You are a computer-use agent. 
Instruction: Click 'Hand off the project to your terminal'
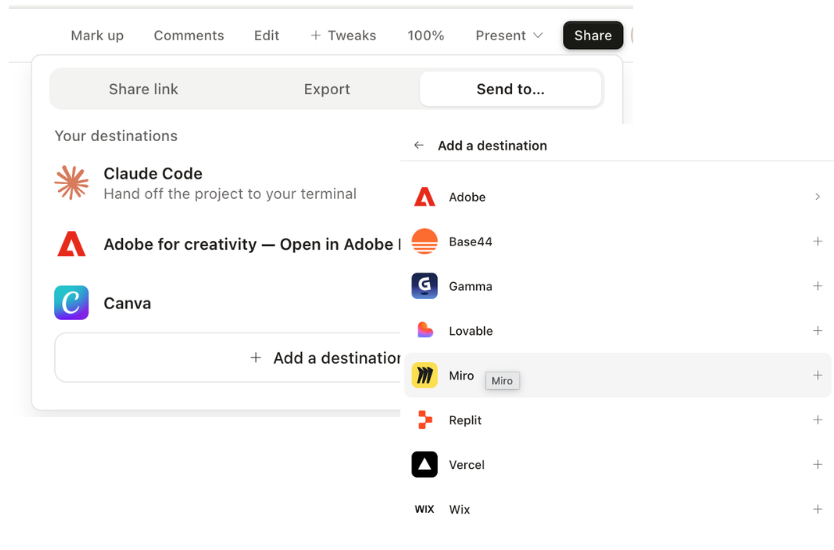(230, 194)
